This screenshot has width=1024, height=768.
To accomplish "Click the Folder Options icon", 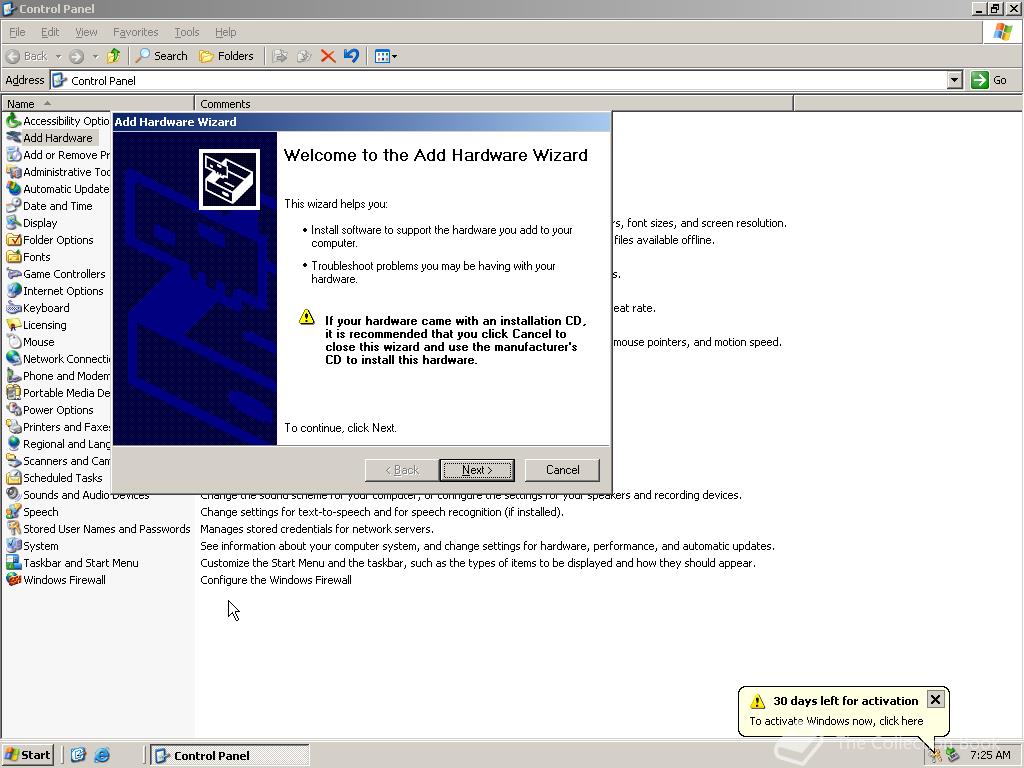I will [13, 240].
